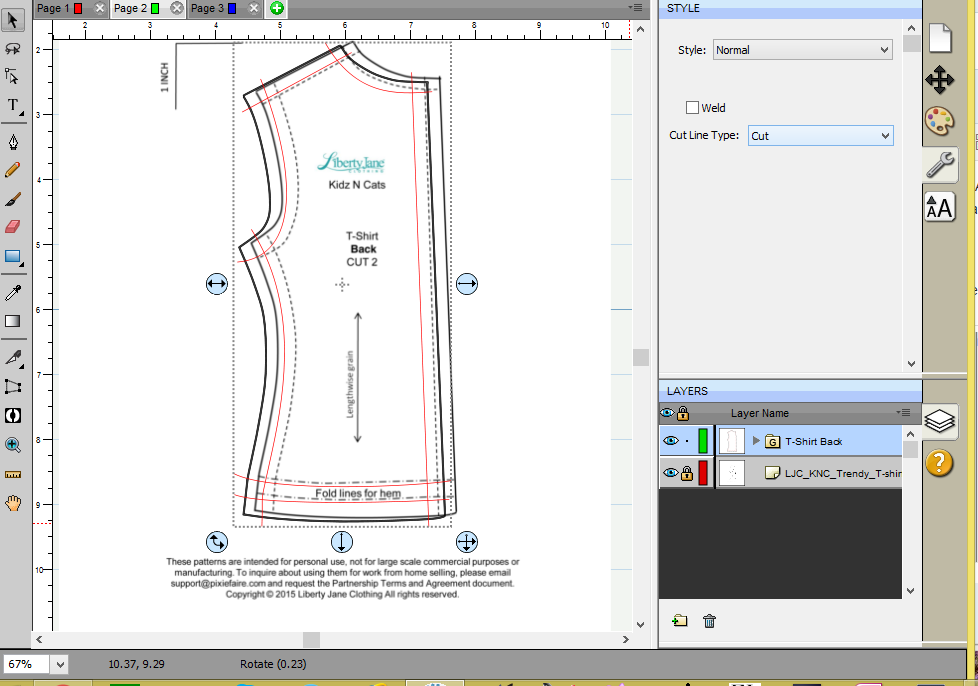The width and height of the screenshot is (978, 686).
Task: Pick the Eyedropper tool
Action: coord(14,292)
